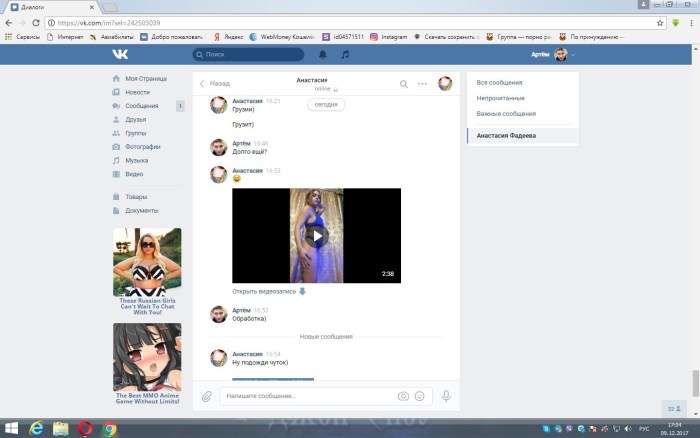Open notifications bell in VK header
700x438 pixels.
[x=322, y=54]
